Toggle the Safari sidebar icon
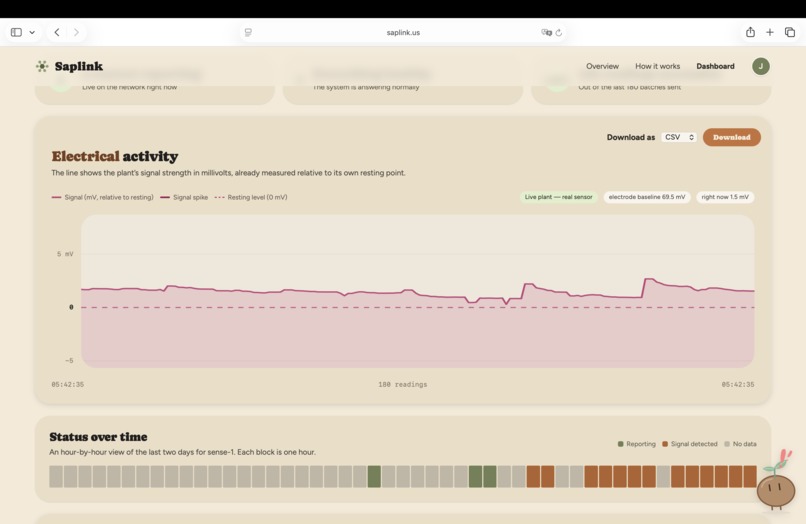The width and height of the screenshot is (806, 524). 16,32
